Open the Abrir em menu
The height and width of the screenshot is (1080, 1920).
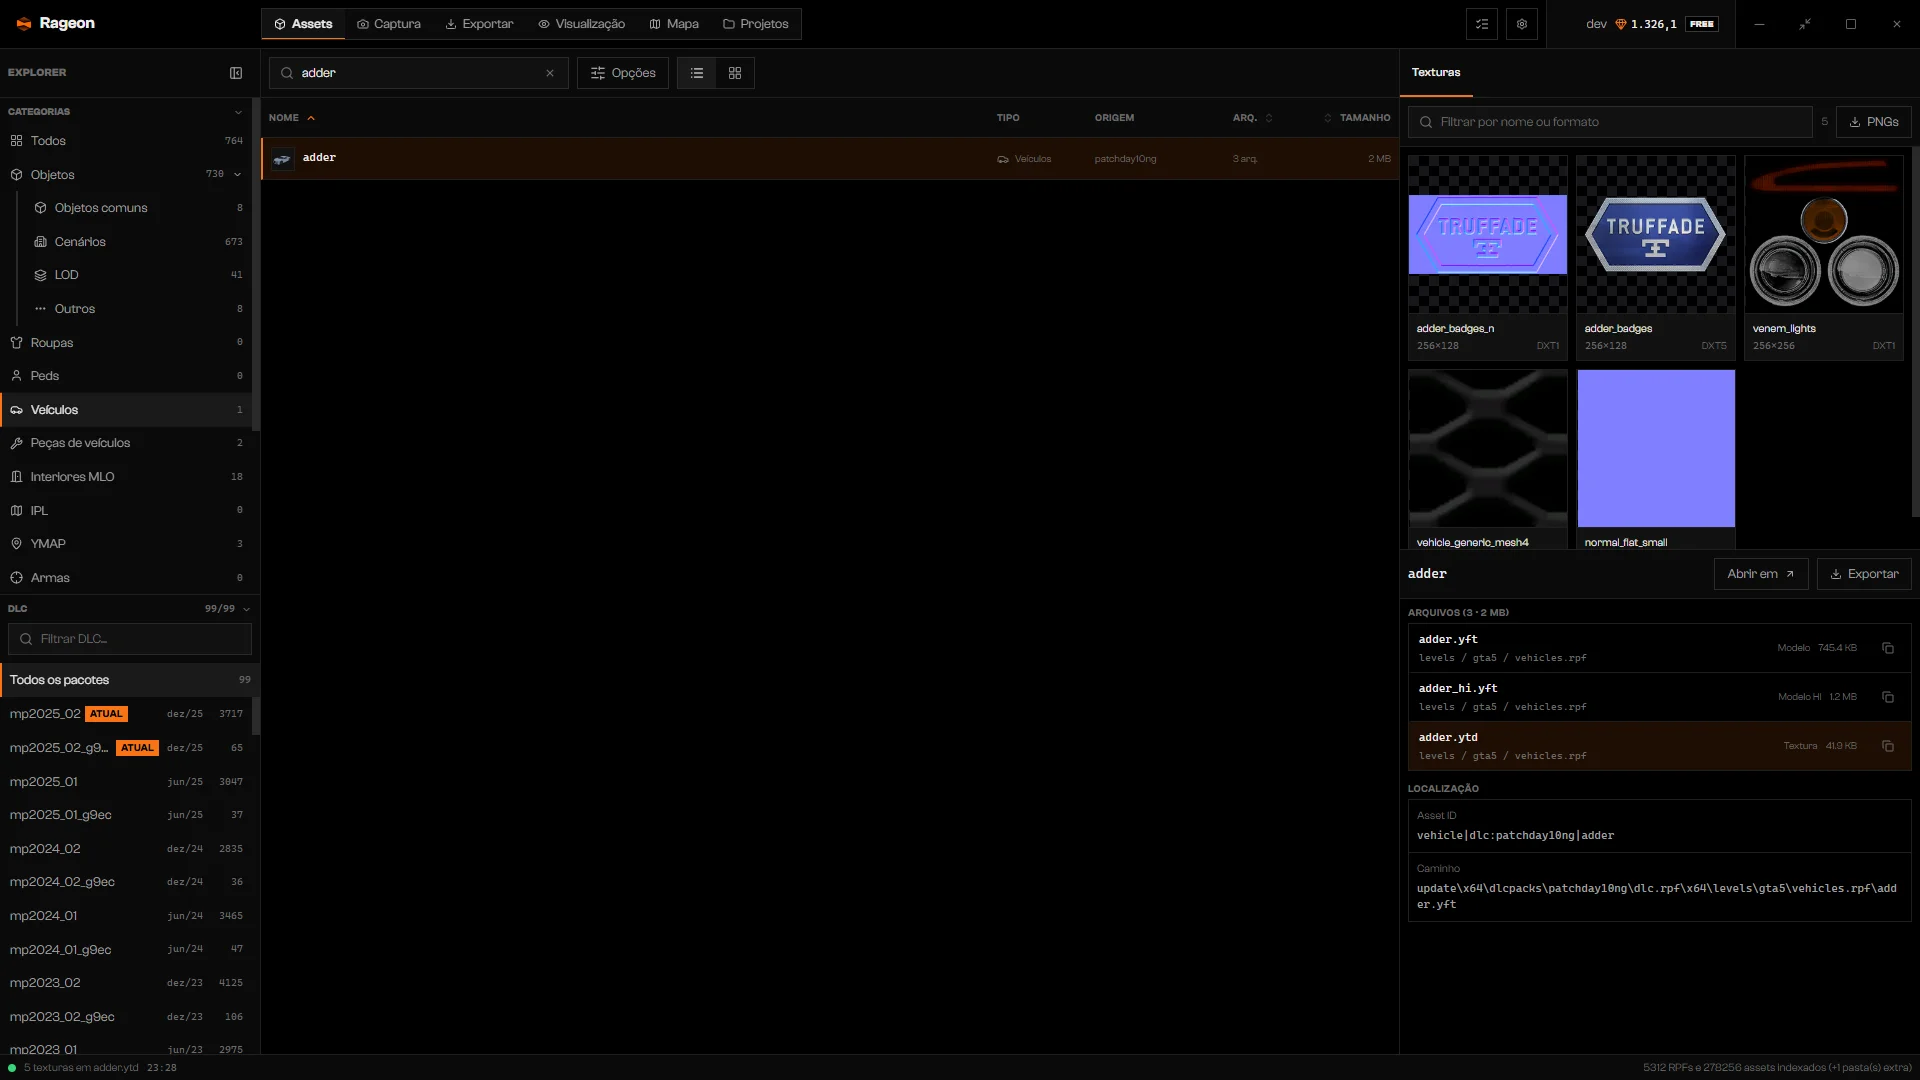1761,574
